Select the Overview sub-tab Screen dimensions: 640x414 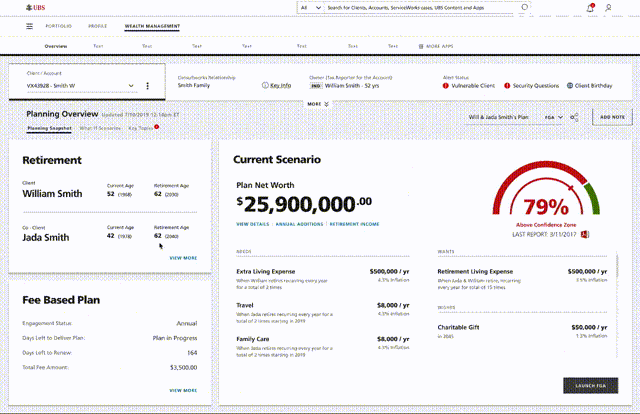tap(56, 46)
